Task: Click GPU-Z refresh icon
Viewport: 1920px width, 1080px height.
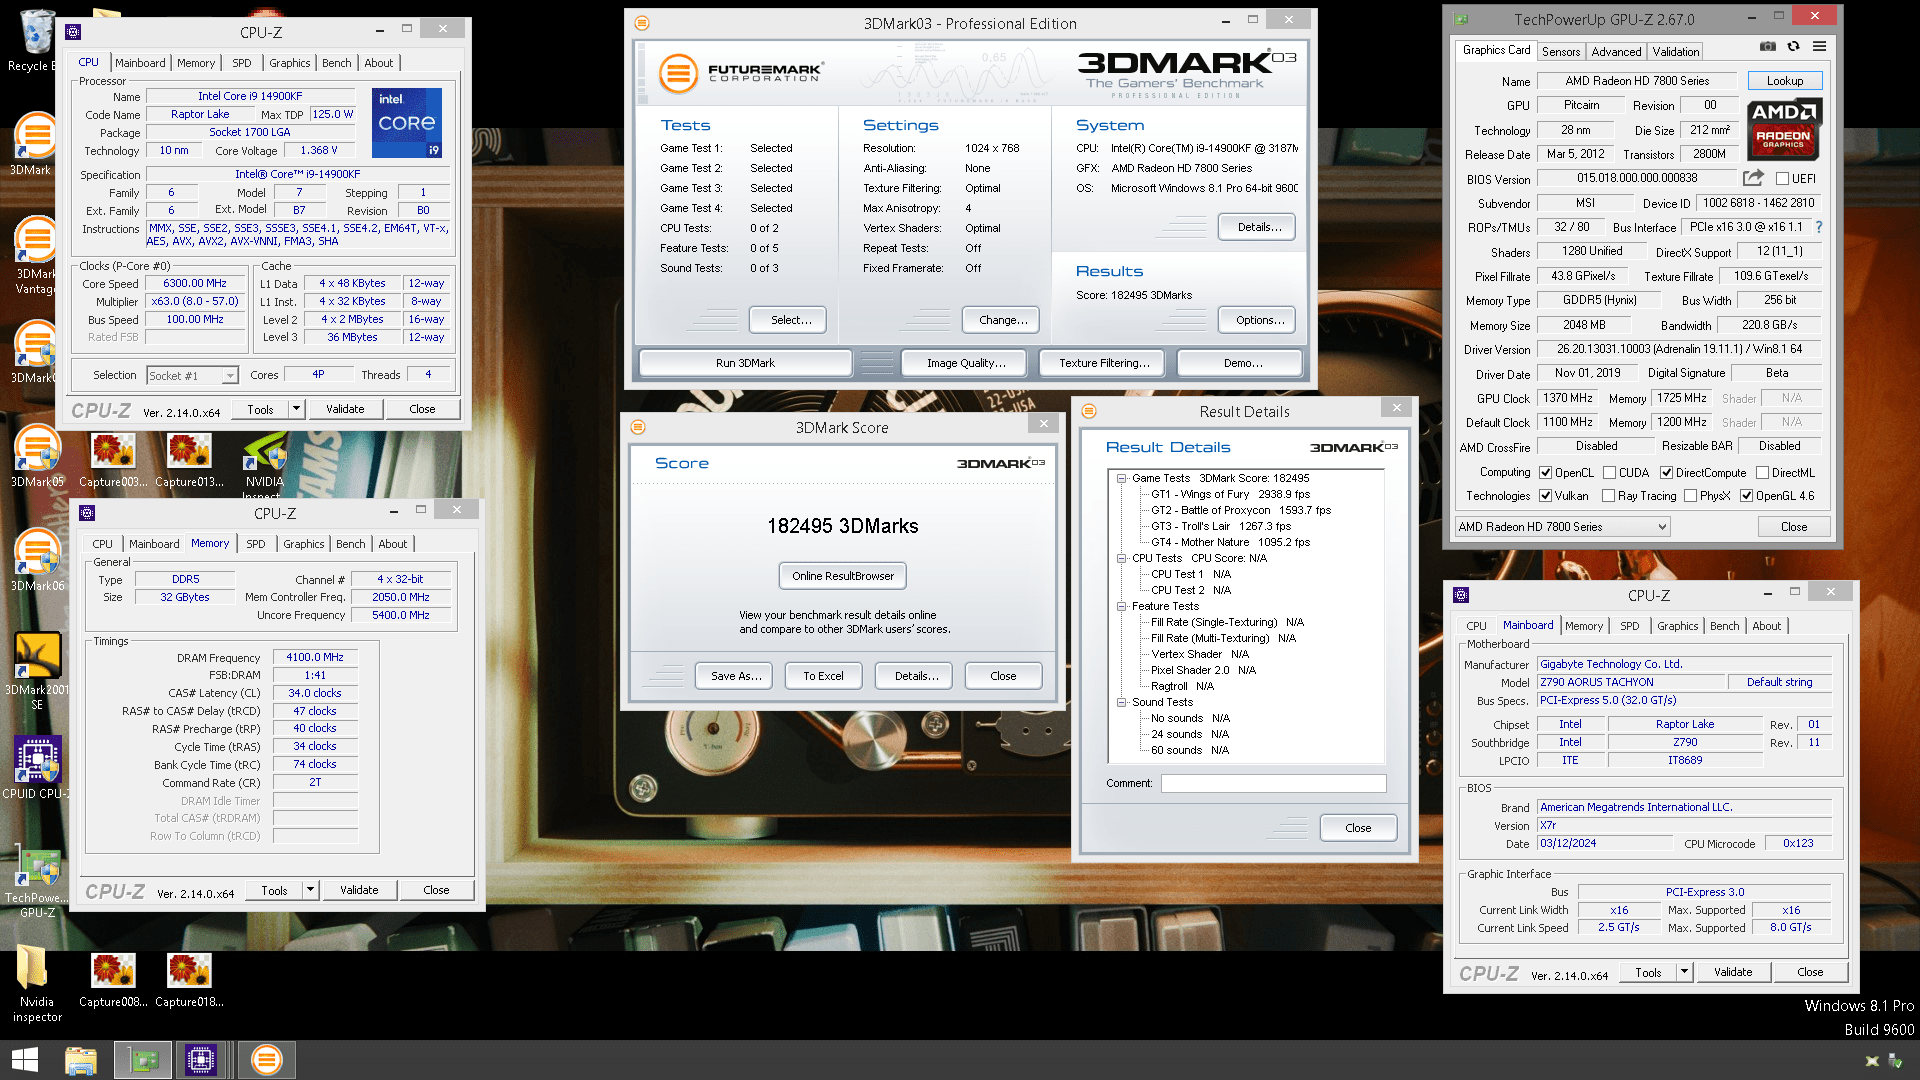Action: (1793, 47)
